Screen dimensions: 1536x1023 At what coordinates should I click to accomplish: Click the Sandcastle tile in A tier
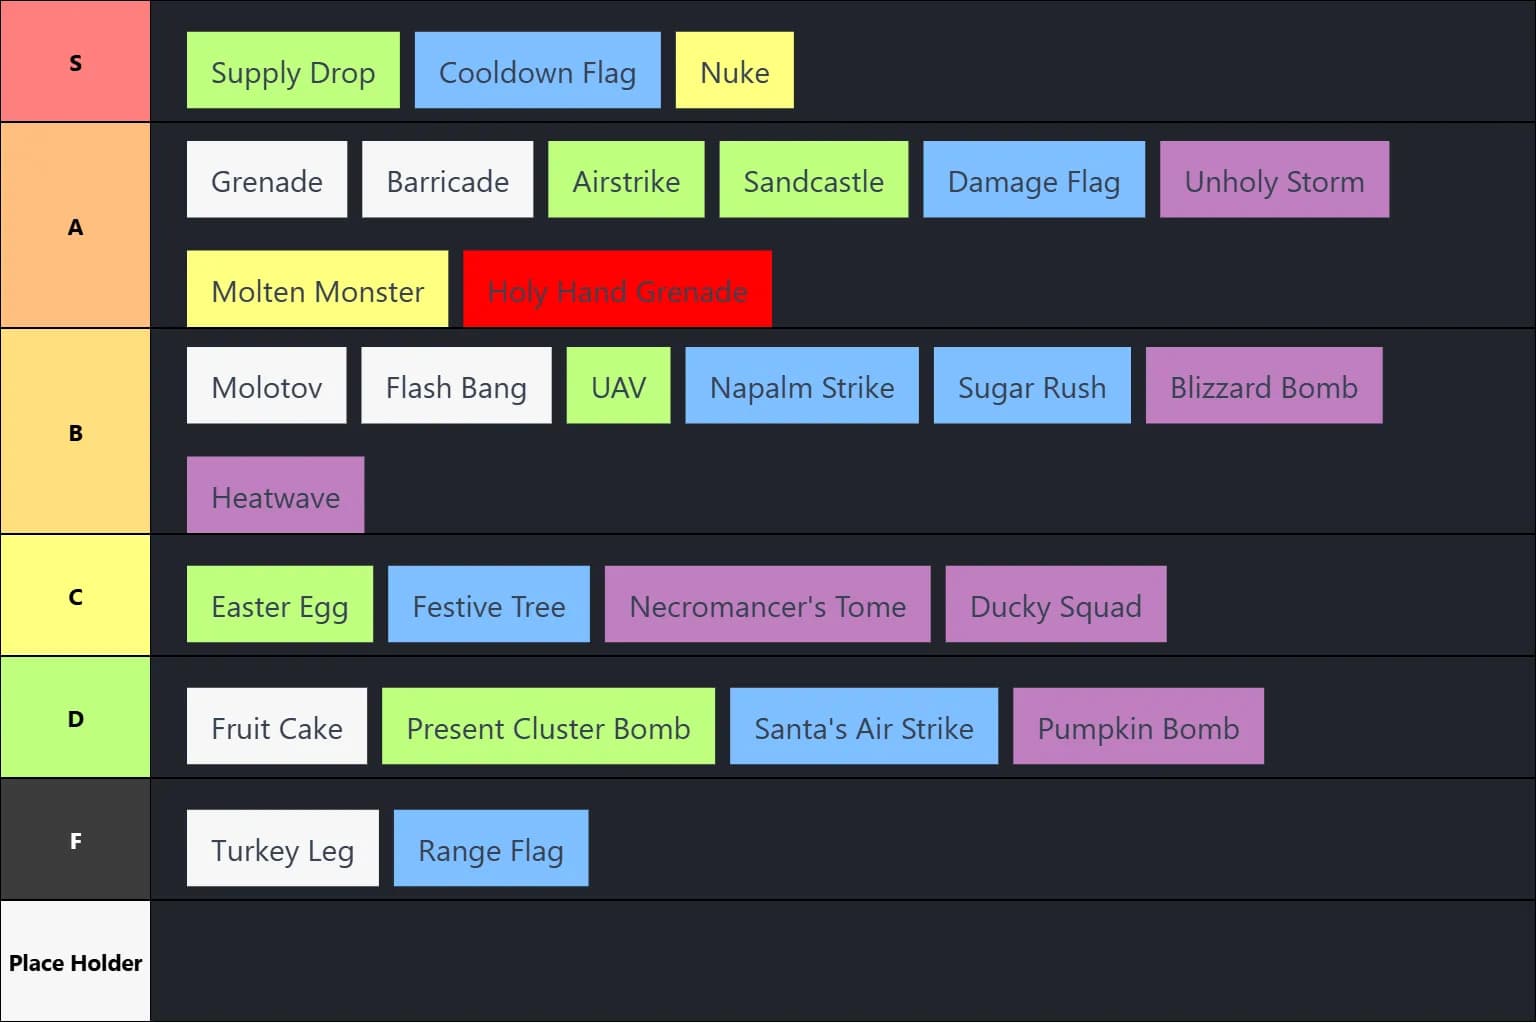(x=813, y=180)
